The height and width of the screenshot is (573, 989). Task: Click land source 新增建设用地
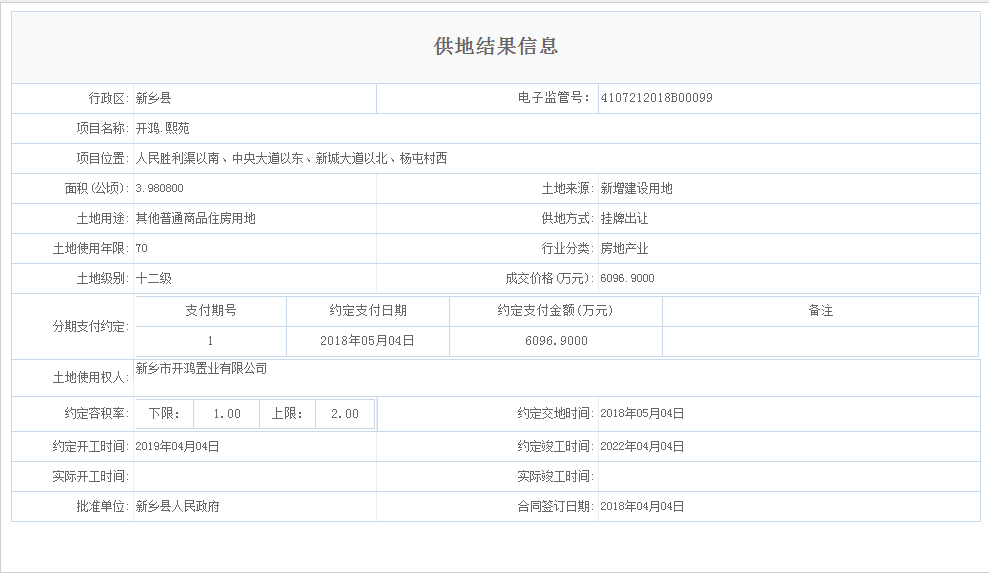636,188
